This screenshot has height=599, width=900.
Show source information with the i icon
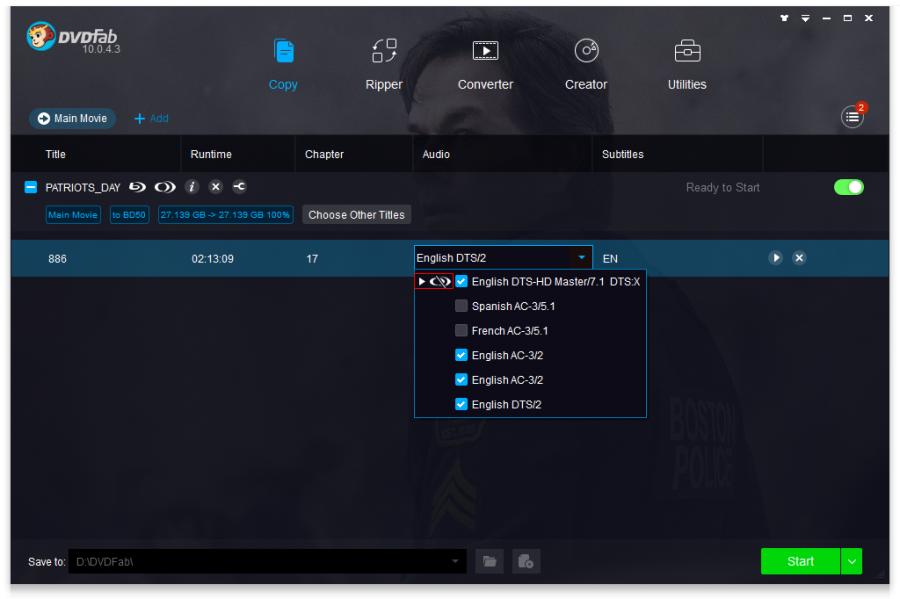(x=192, y=187)
